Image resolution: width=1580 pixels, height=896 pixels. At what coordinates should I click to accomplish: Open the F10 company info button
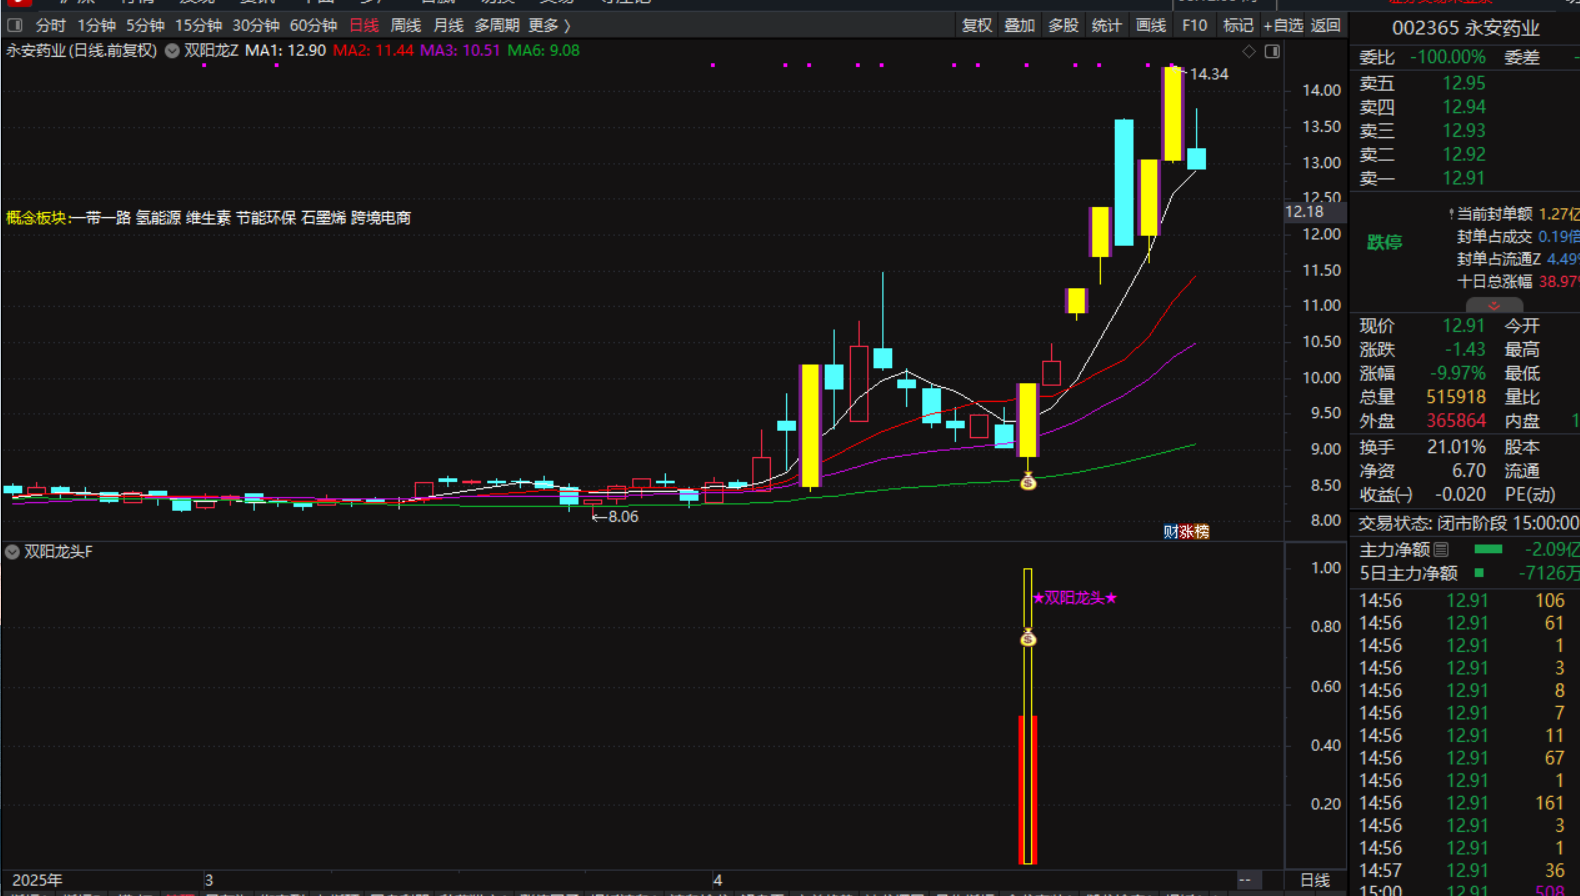click(1194, 25)
